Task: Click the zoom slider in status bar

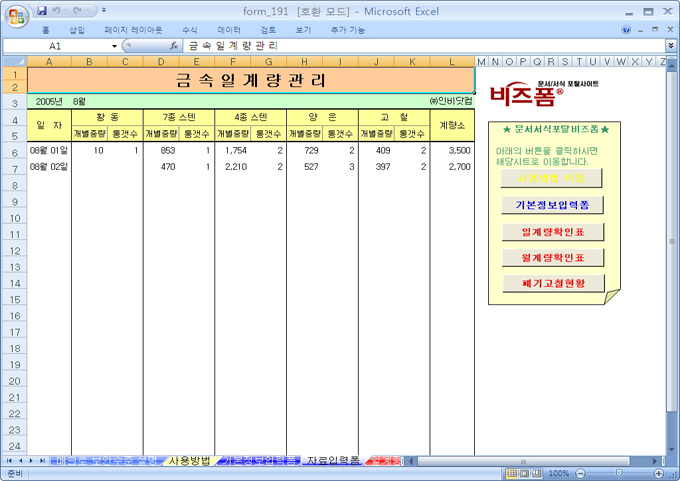Action: (x=618, y=473)
